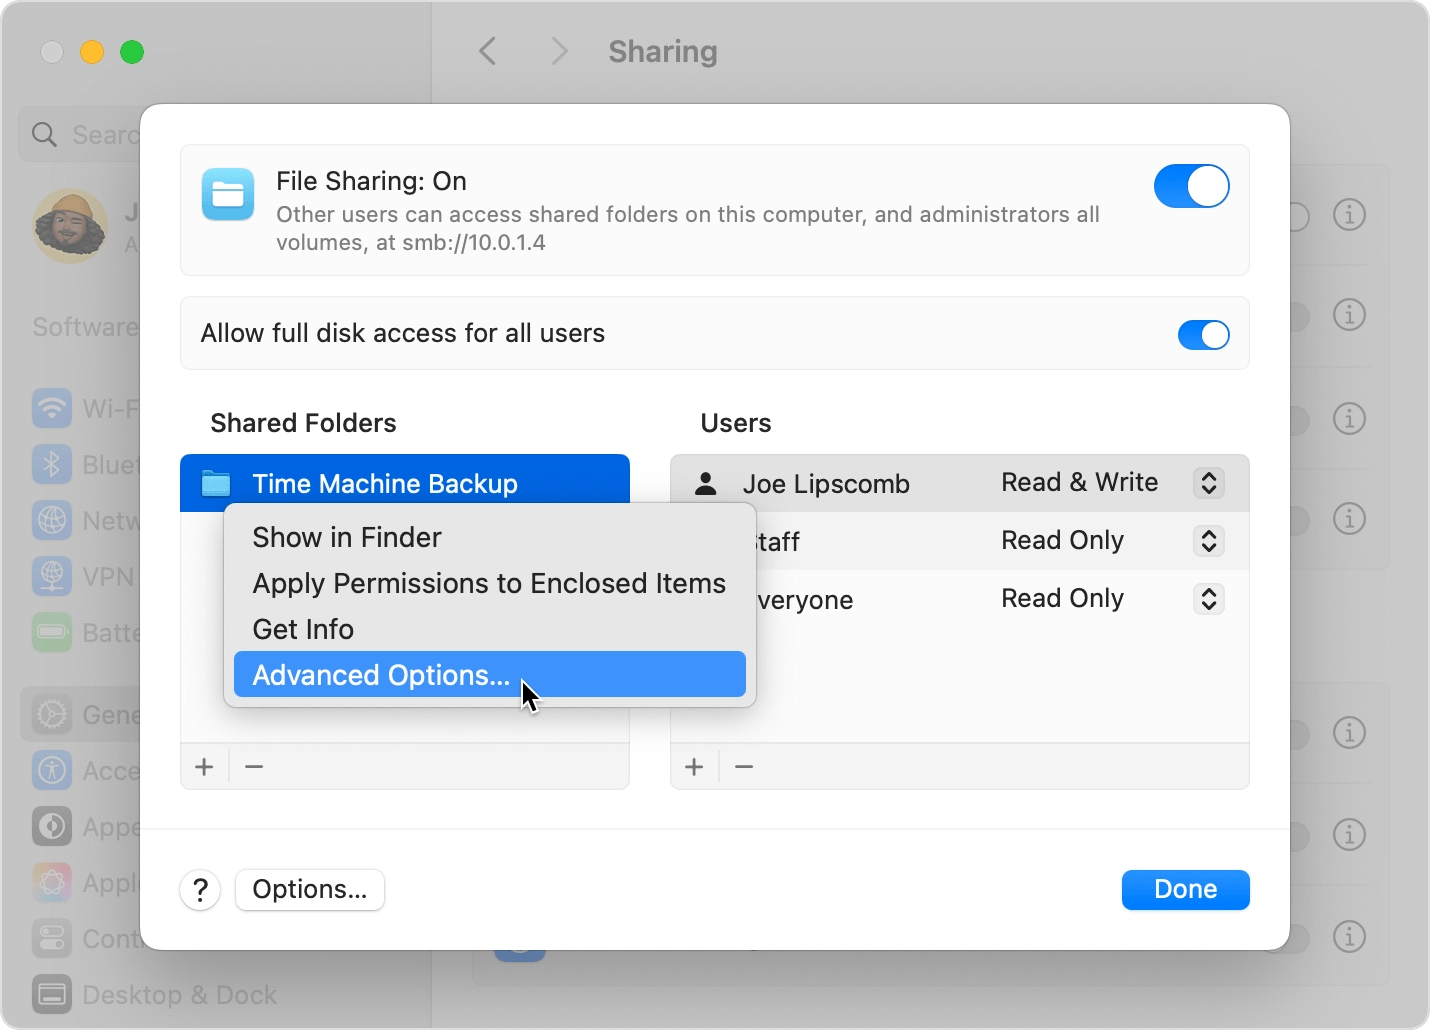Choose Show in Finder from context menu
This screenshot has height=1030, width=1430.
point(490,537)
